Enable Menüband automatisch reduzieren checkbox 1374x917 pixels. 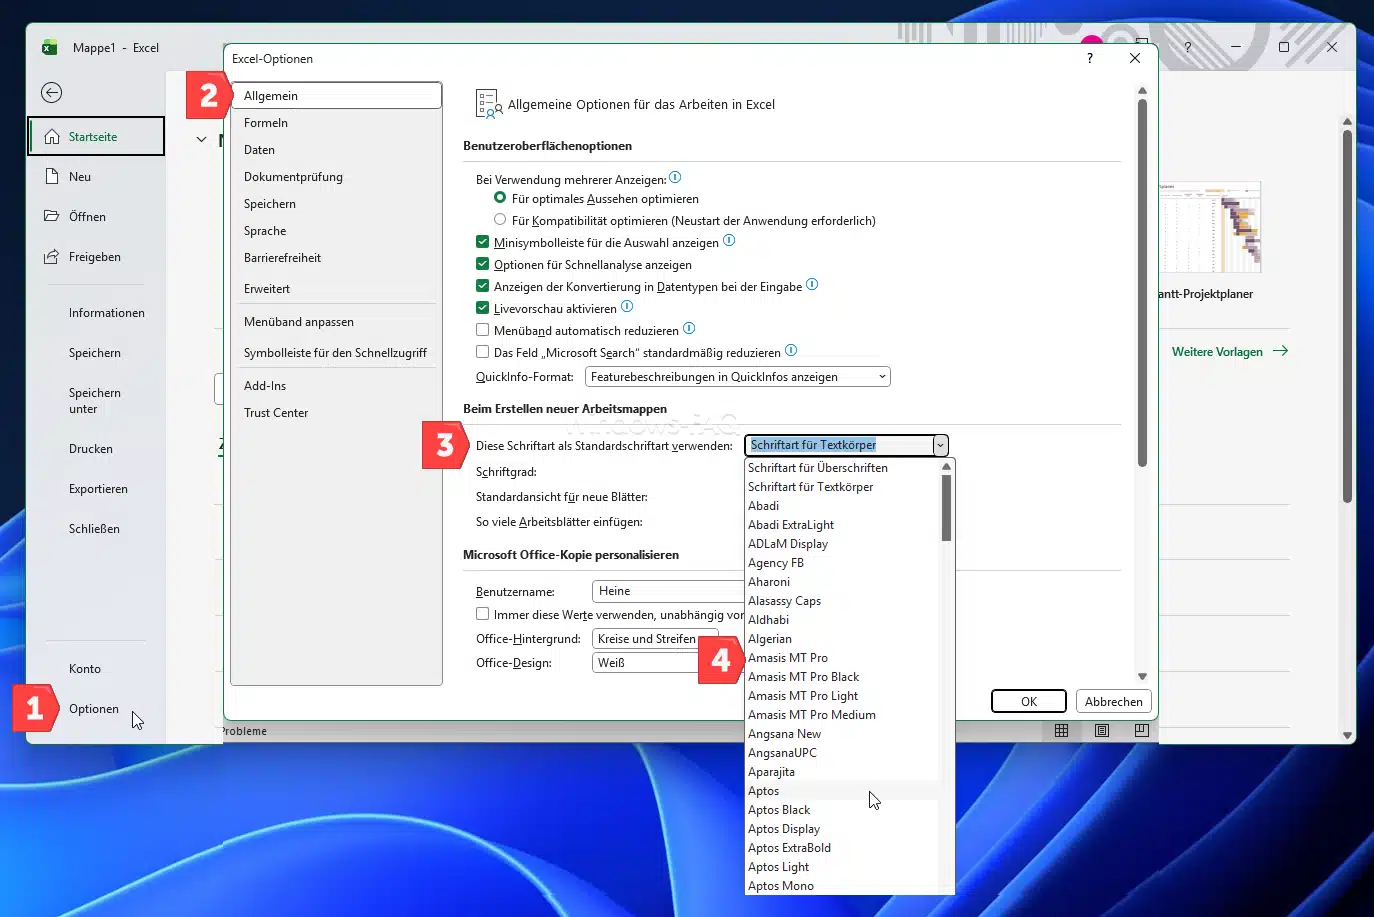pos(483,330)
